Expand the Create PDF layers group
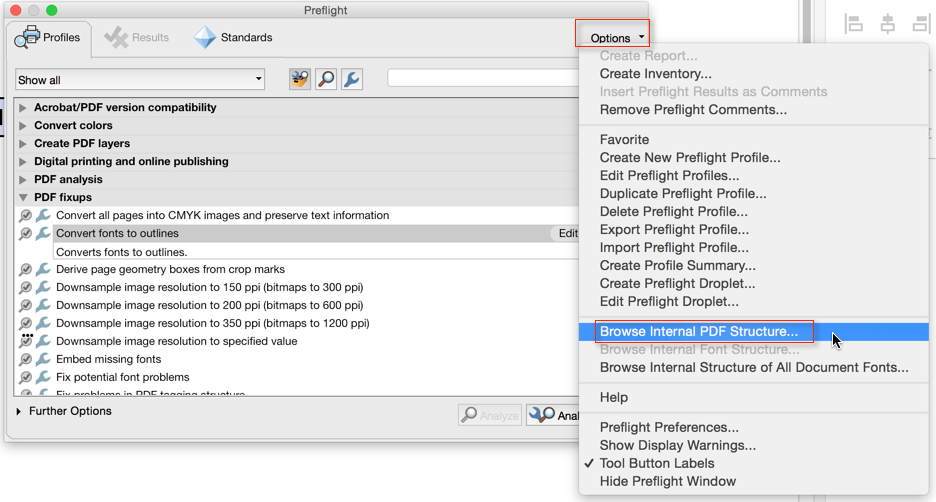Image resolution: width=936 pixels, height=502 pixels. point(23,144)
